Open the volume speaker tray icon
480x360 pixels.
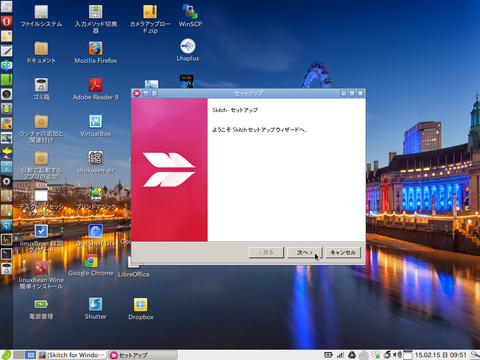click(397, 355)
